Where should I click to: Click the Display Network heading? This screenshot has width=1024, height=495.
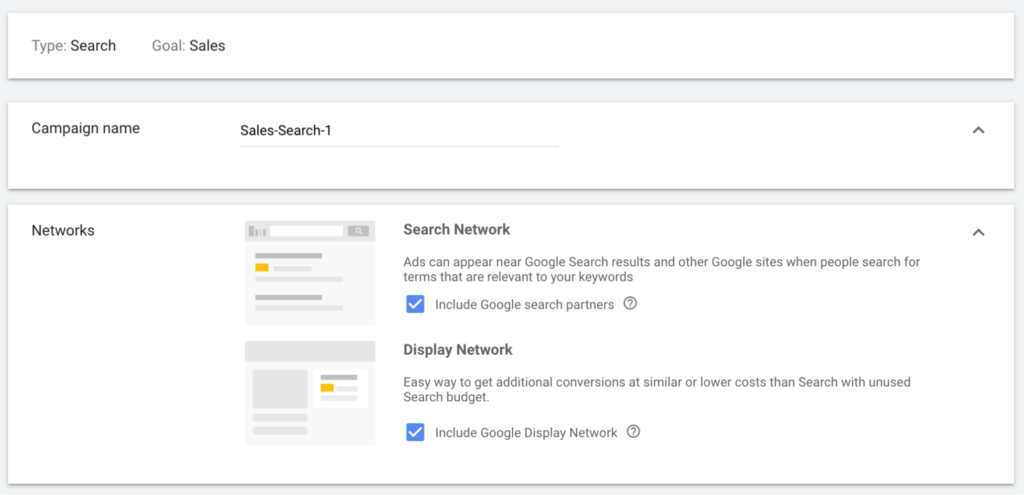tap(458, 350)
